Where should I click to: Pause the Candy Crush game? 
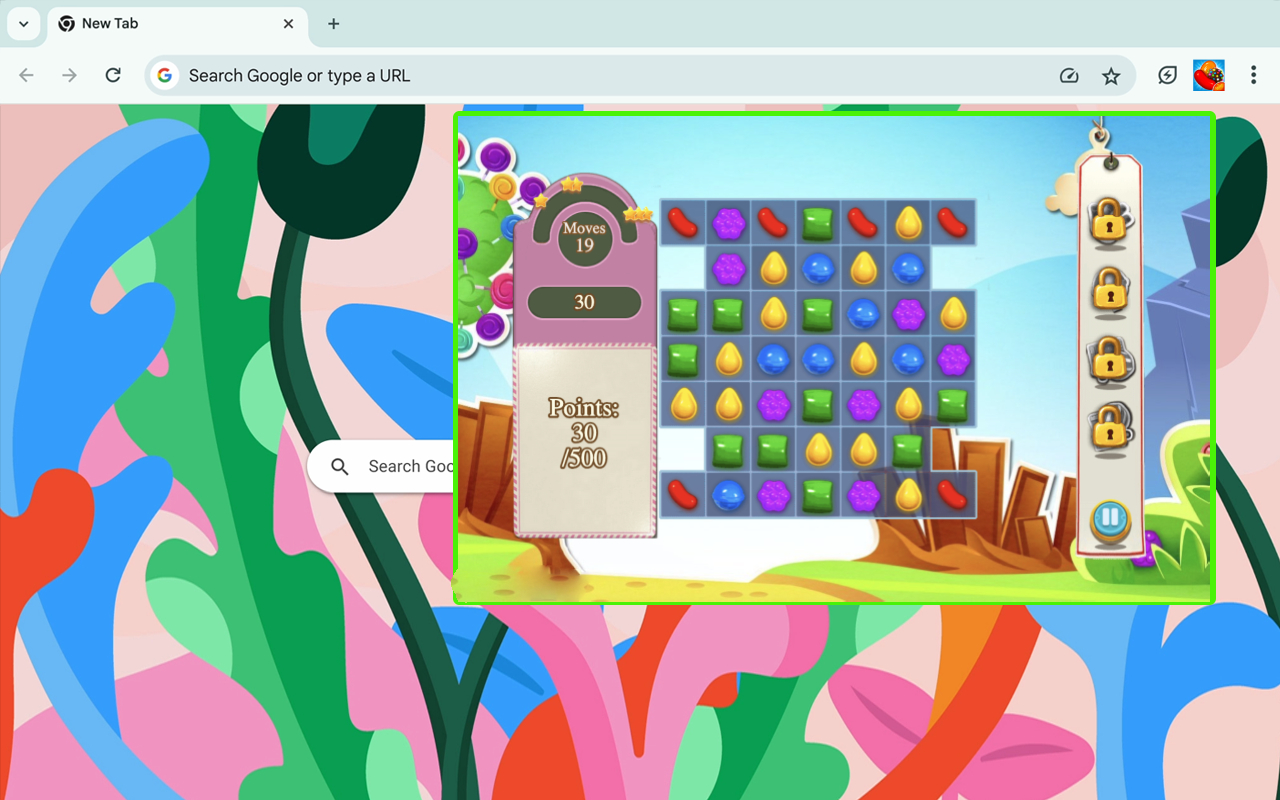tap(1110, 520)
